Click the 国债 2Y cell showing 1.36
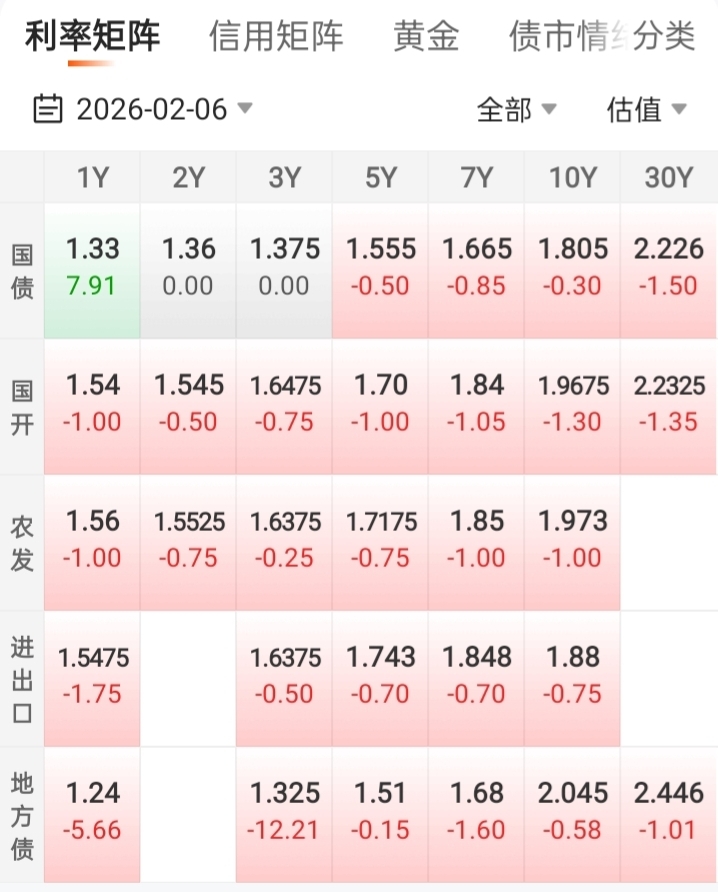 [188, 268]
